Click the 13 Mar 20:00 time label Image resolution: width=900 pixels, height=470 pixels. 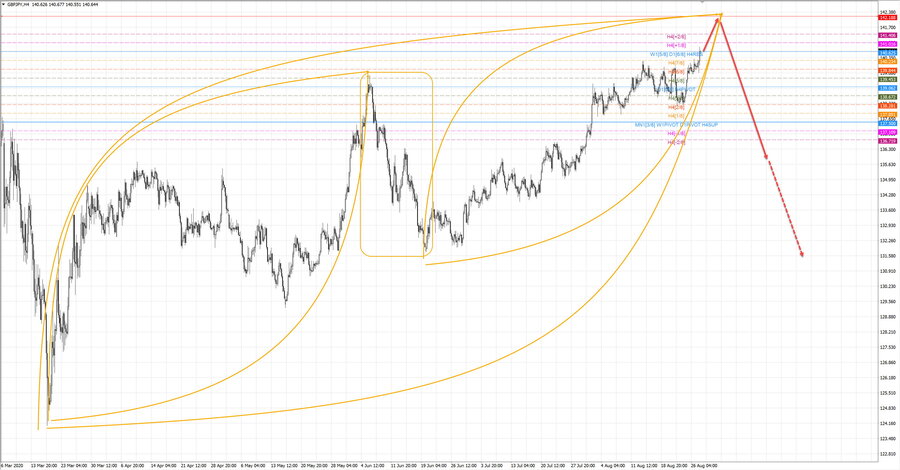click(44, 465)
